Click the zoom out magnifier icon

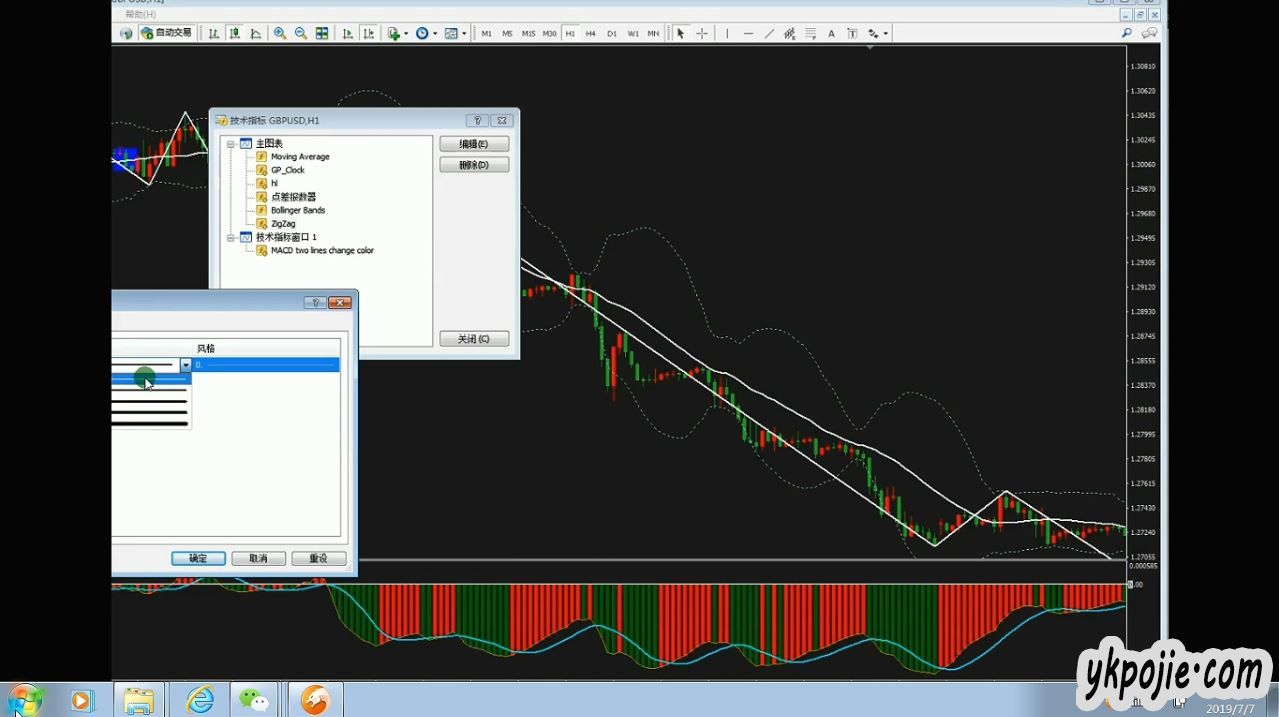pos(301,33)
